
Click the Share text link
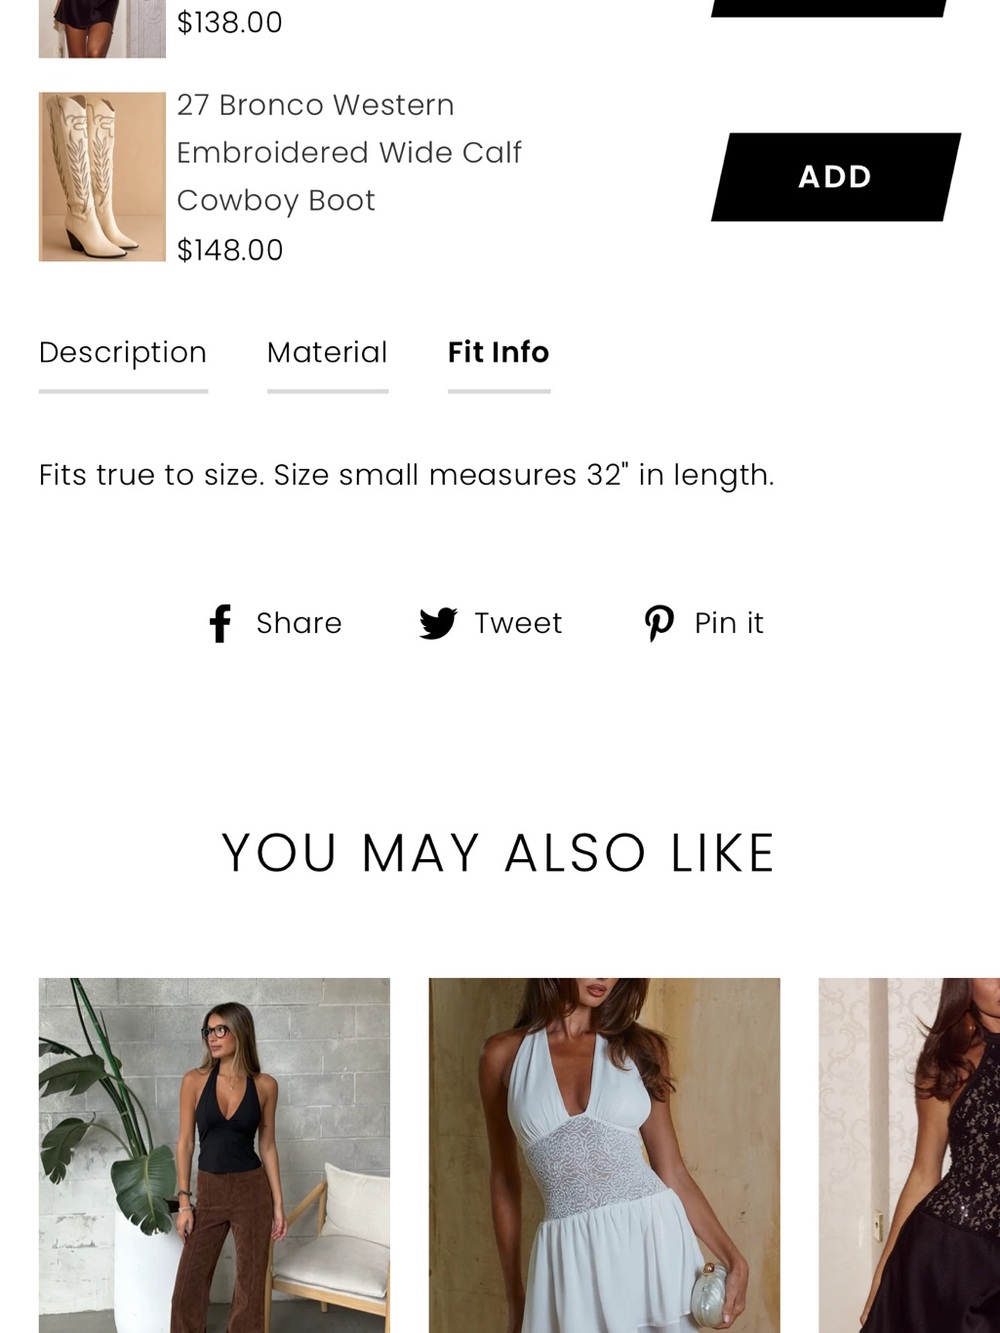click(299, 623)
